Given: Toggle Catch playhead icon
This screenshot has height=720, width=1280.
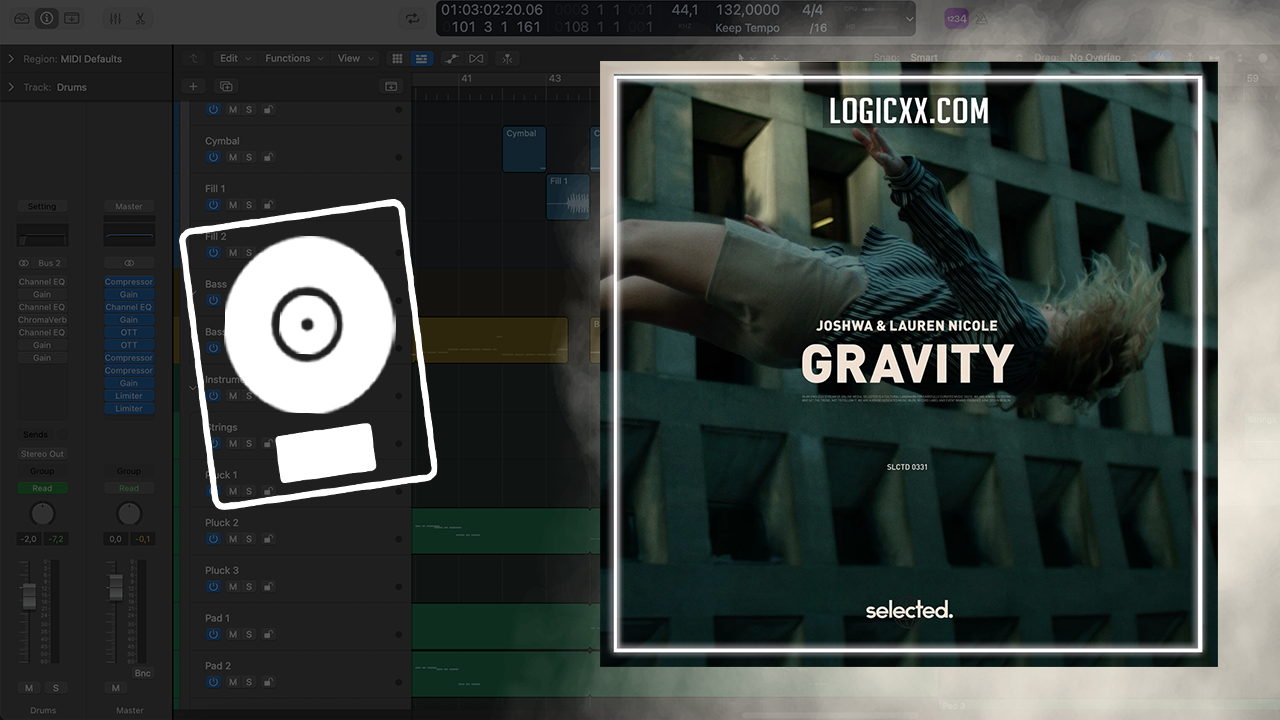Looking at the screenshot, I should pyautogui.click(x=507, y=58).
